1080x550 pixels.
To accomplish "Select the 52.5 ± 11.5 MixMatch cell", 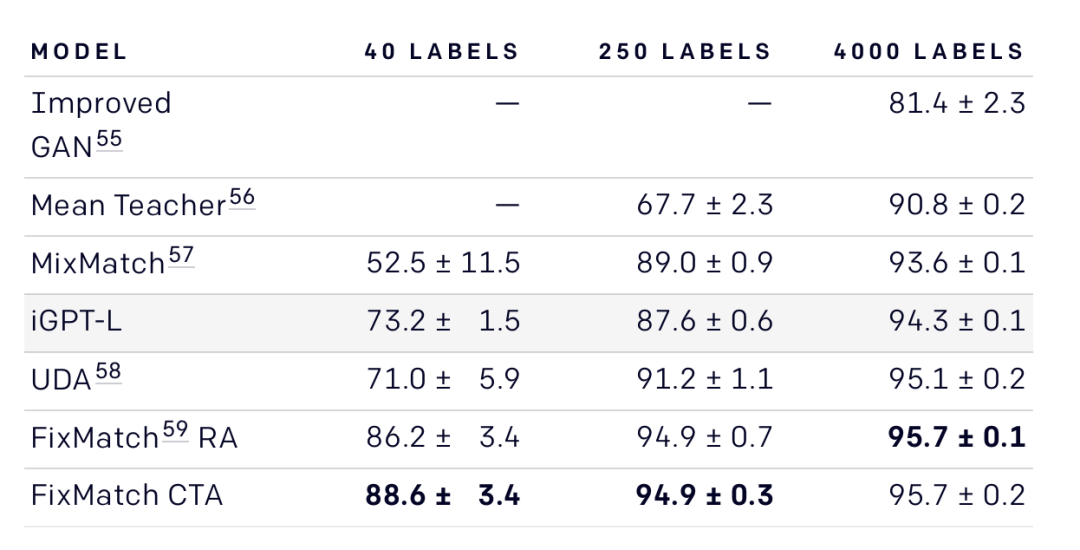I will tap(443, 265).
